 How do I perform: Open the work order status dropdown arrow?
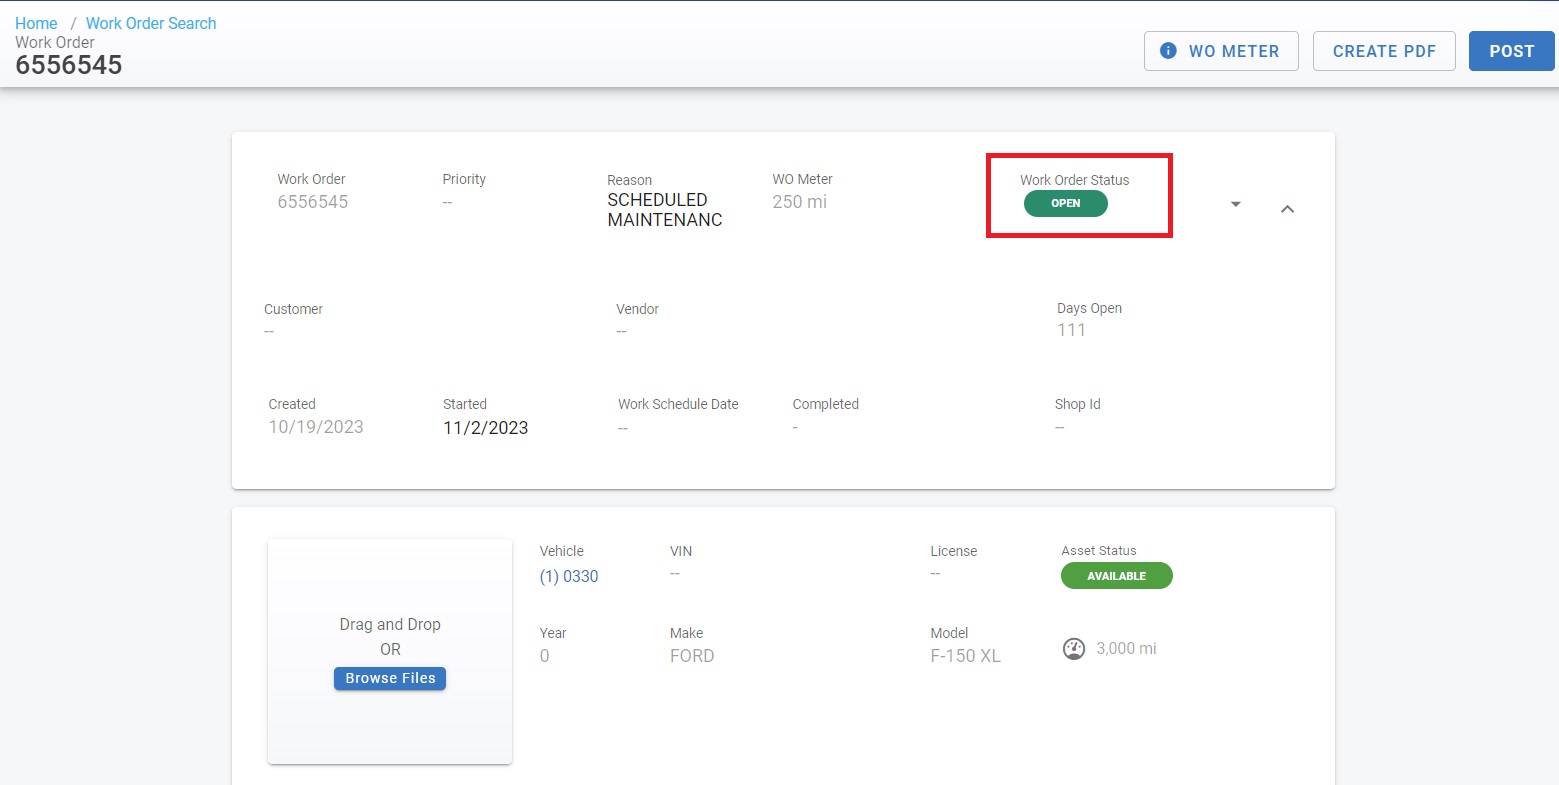coord(1235,204)
